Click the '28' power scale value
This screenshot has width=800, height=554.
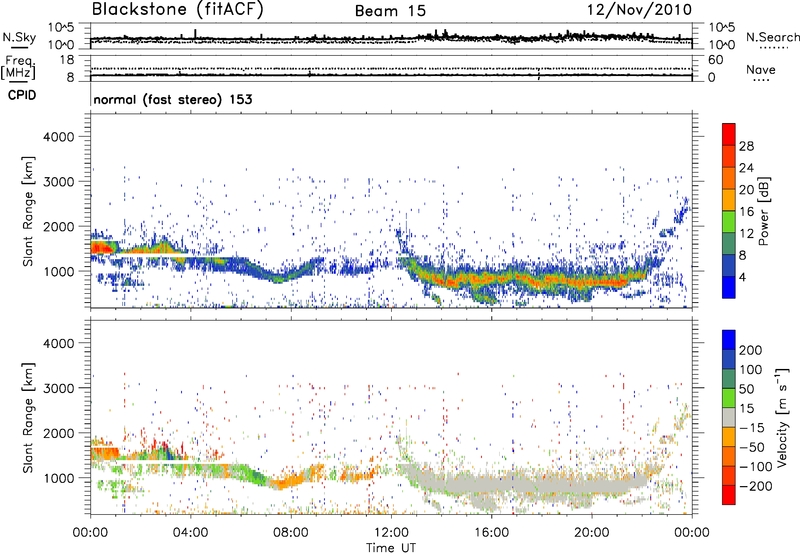pyautogui.click(x=746, y=146)
